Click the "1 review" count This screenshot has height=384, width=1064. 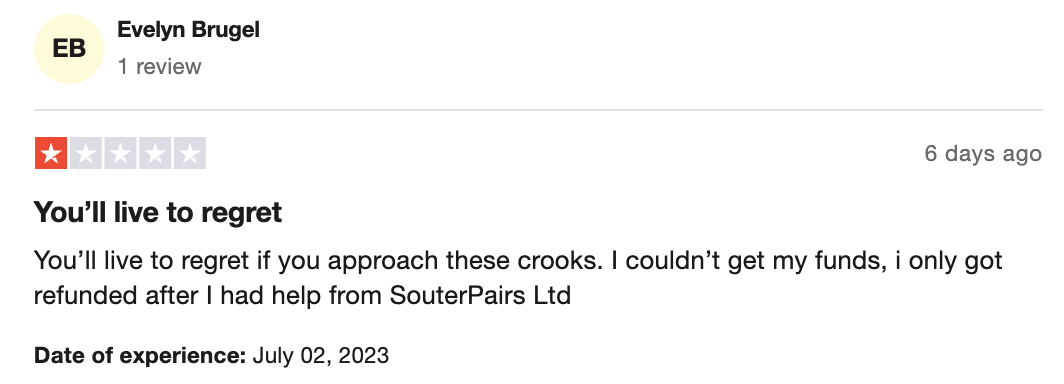click(159, 66)
